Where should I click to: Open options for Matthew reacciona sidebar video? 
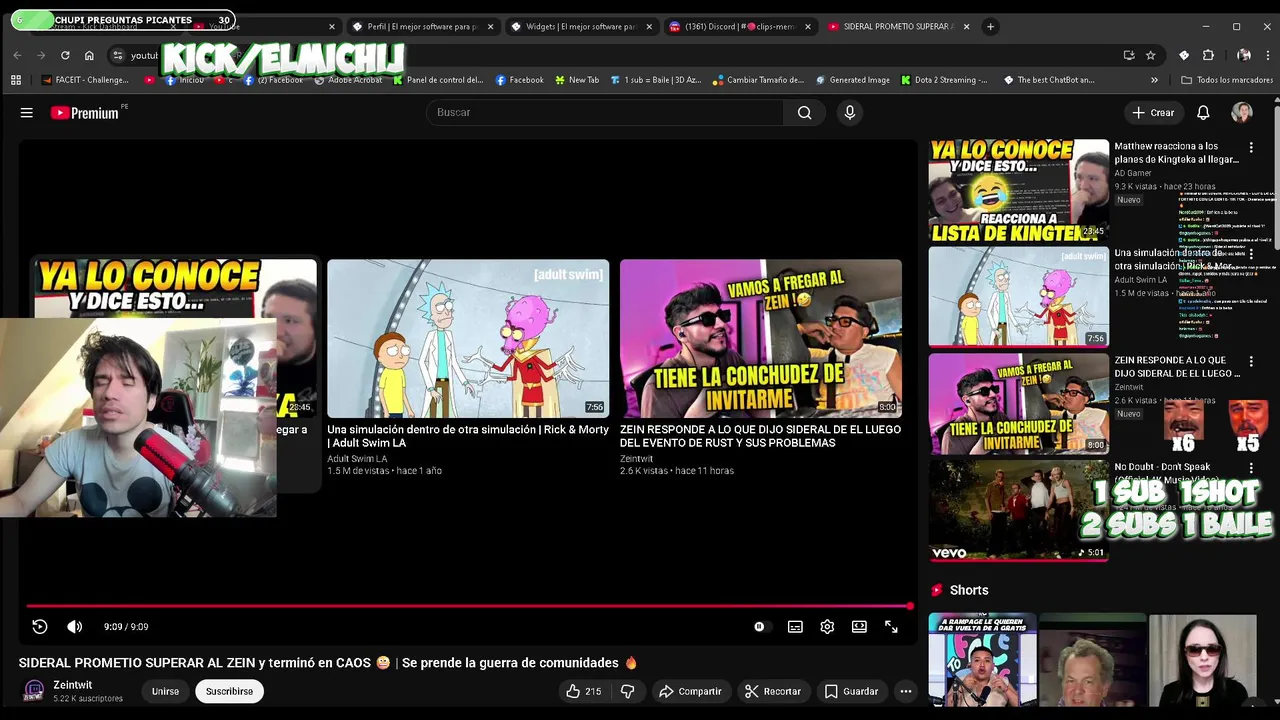click(x=1251, y=147)
